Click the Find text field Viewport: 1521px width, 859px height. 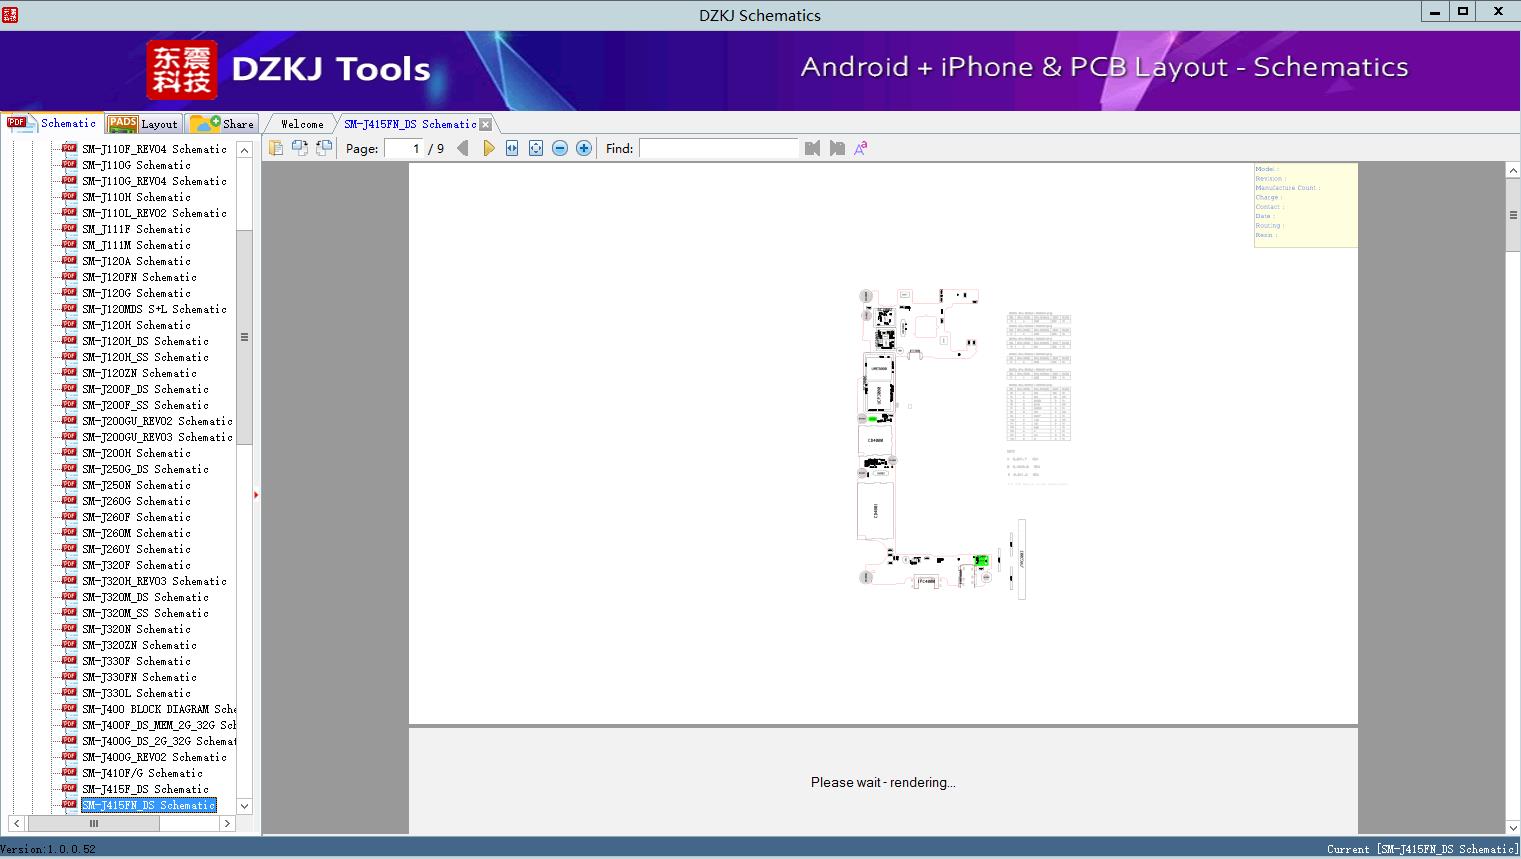[x=718, y=148]
